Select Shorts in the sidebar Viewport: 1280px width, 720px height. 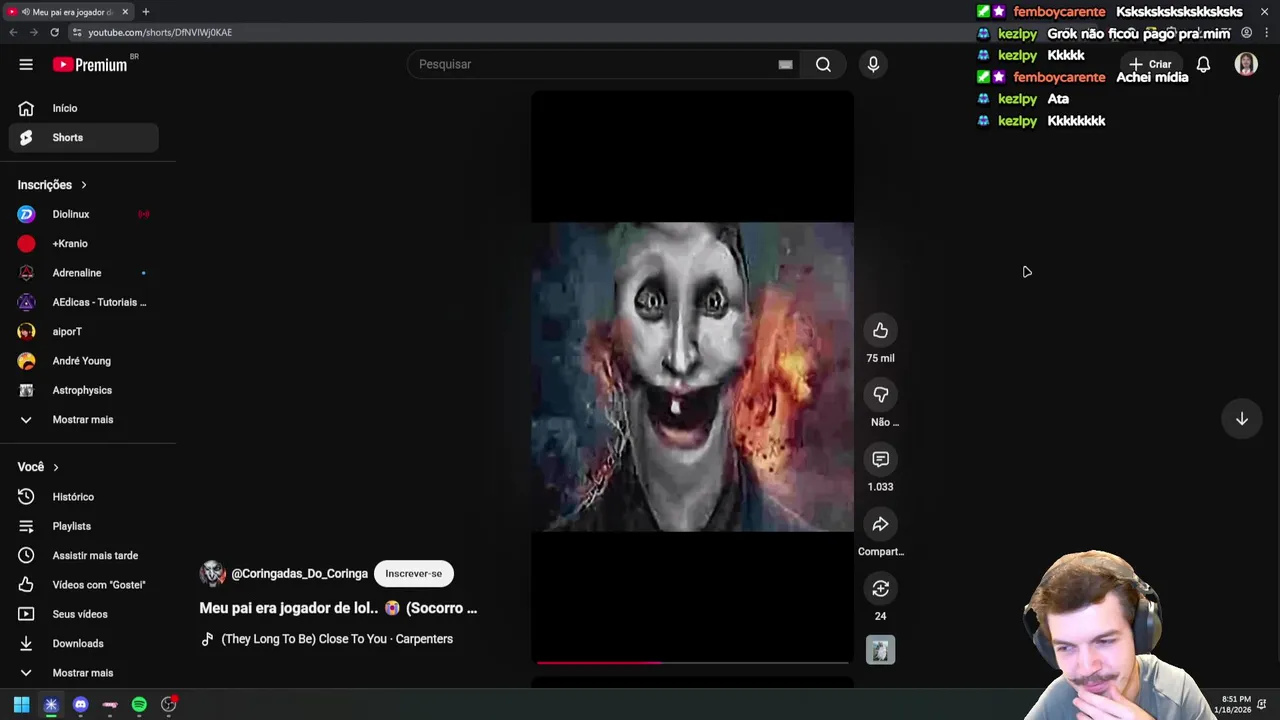pyautogui.click(x=84, y=137)
